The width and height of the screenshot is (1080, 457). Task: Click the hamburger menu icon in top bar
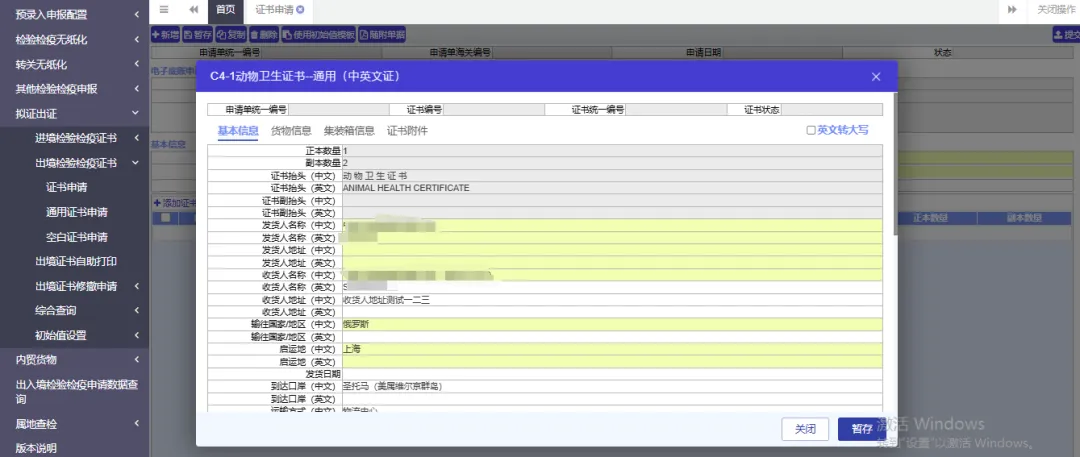[164, 10]
